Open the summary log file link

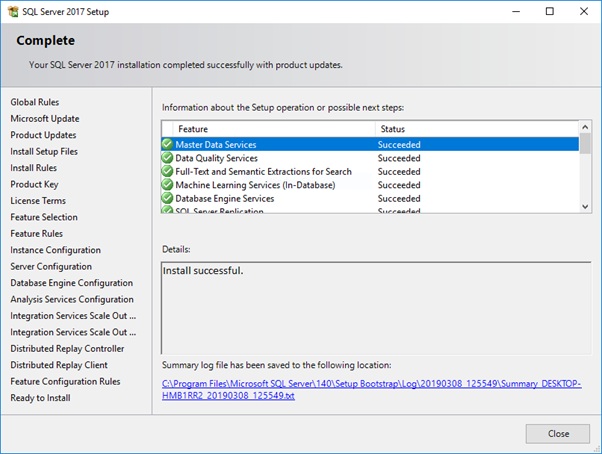point(371,390)
